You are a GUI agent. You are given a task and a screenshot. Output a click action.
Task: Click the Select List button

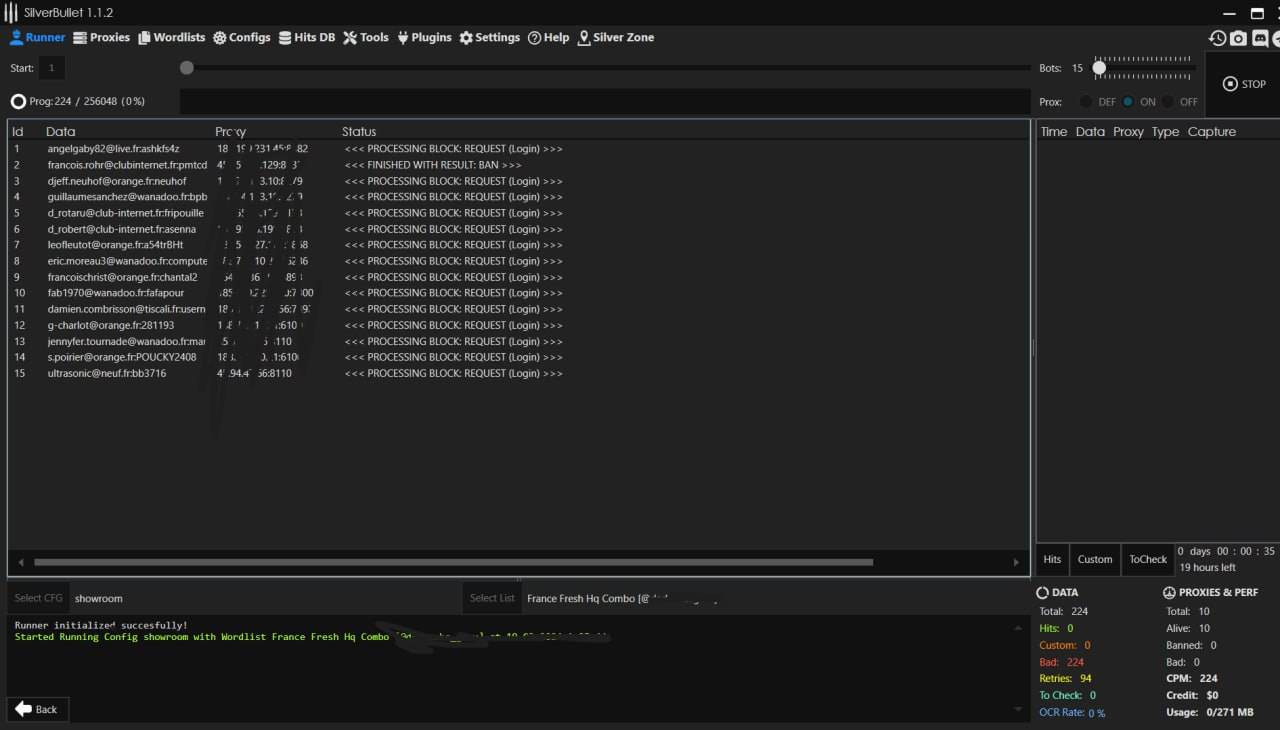[x=492, y=598]
